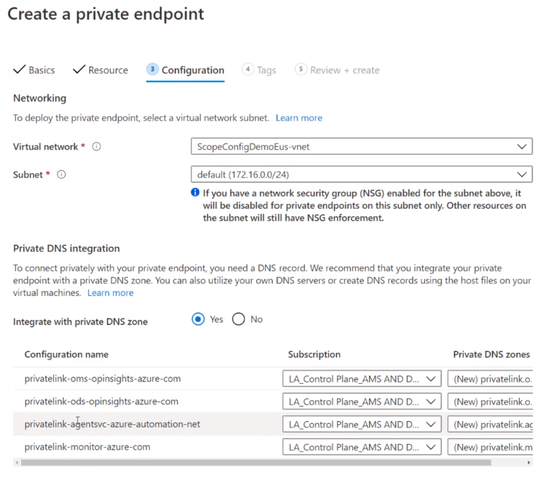This screenshot has width=552, height=477.
Task: Click the horizontal scrollbar right arrow
Action: (x=528, y=463)
